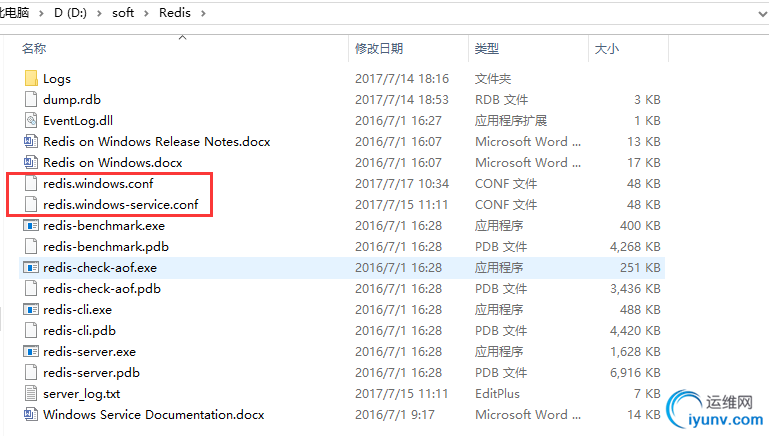
Task: Select the file name redis-server.exe
Action: point(89,352)
